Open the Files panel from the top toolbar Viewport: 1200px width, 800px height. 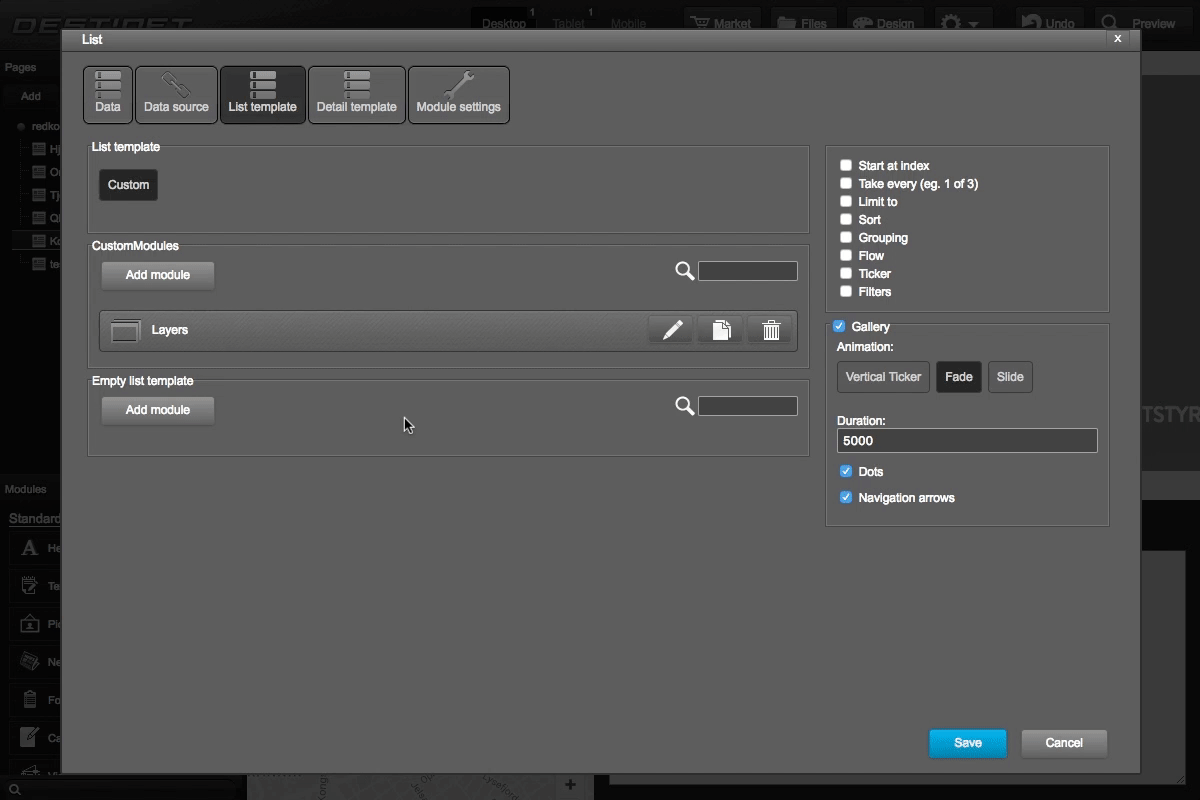(x=803, y=19)
